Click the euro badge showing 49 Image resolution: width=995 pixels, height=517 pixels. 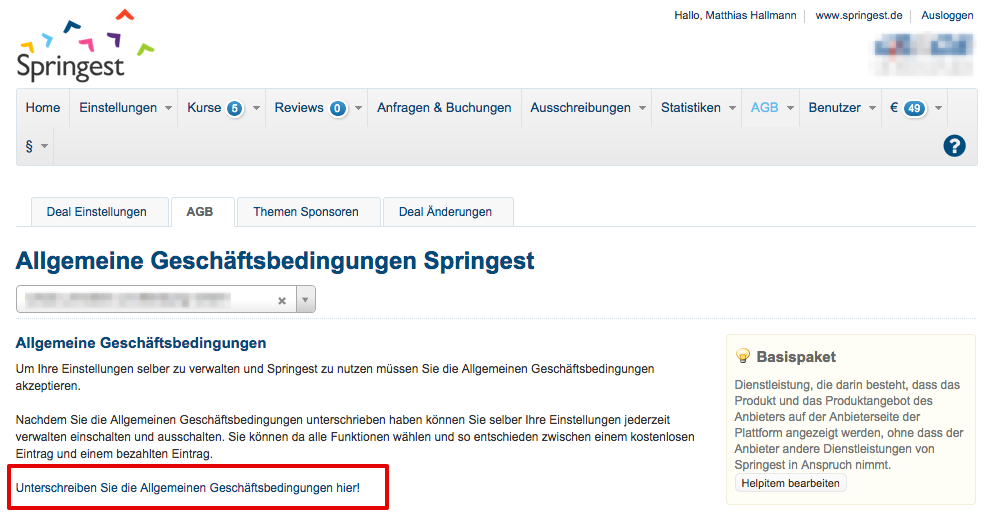click(x=914, y=108)
